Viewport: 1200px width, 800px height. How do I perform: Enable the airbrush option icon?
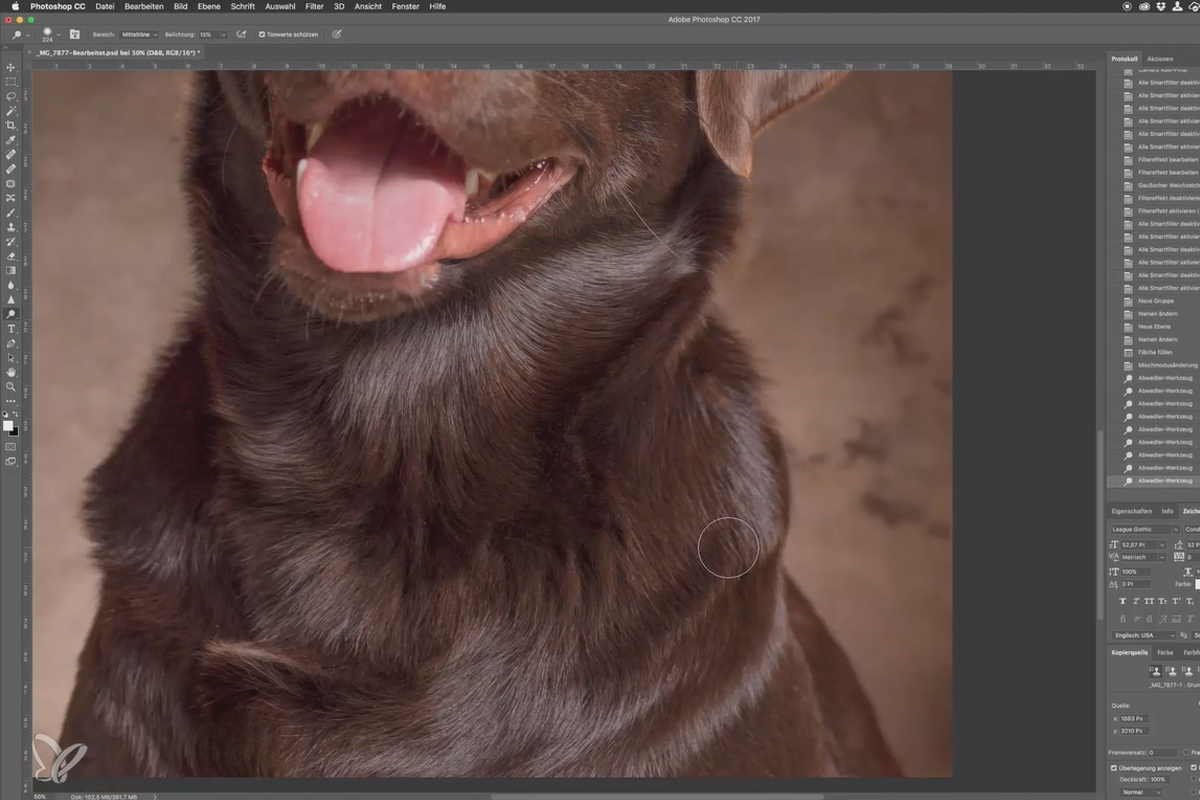point(242,34)
